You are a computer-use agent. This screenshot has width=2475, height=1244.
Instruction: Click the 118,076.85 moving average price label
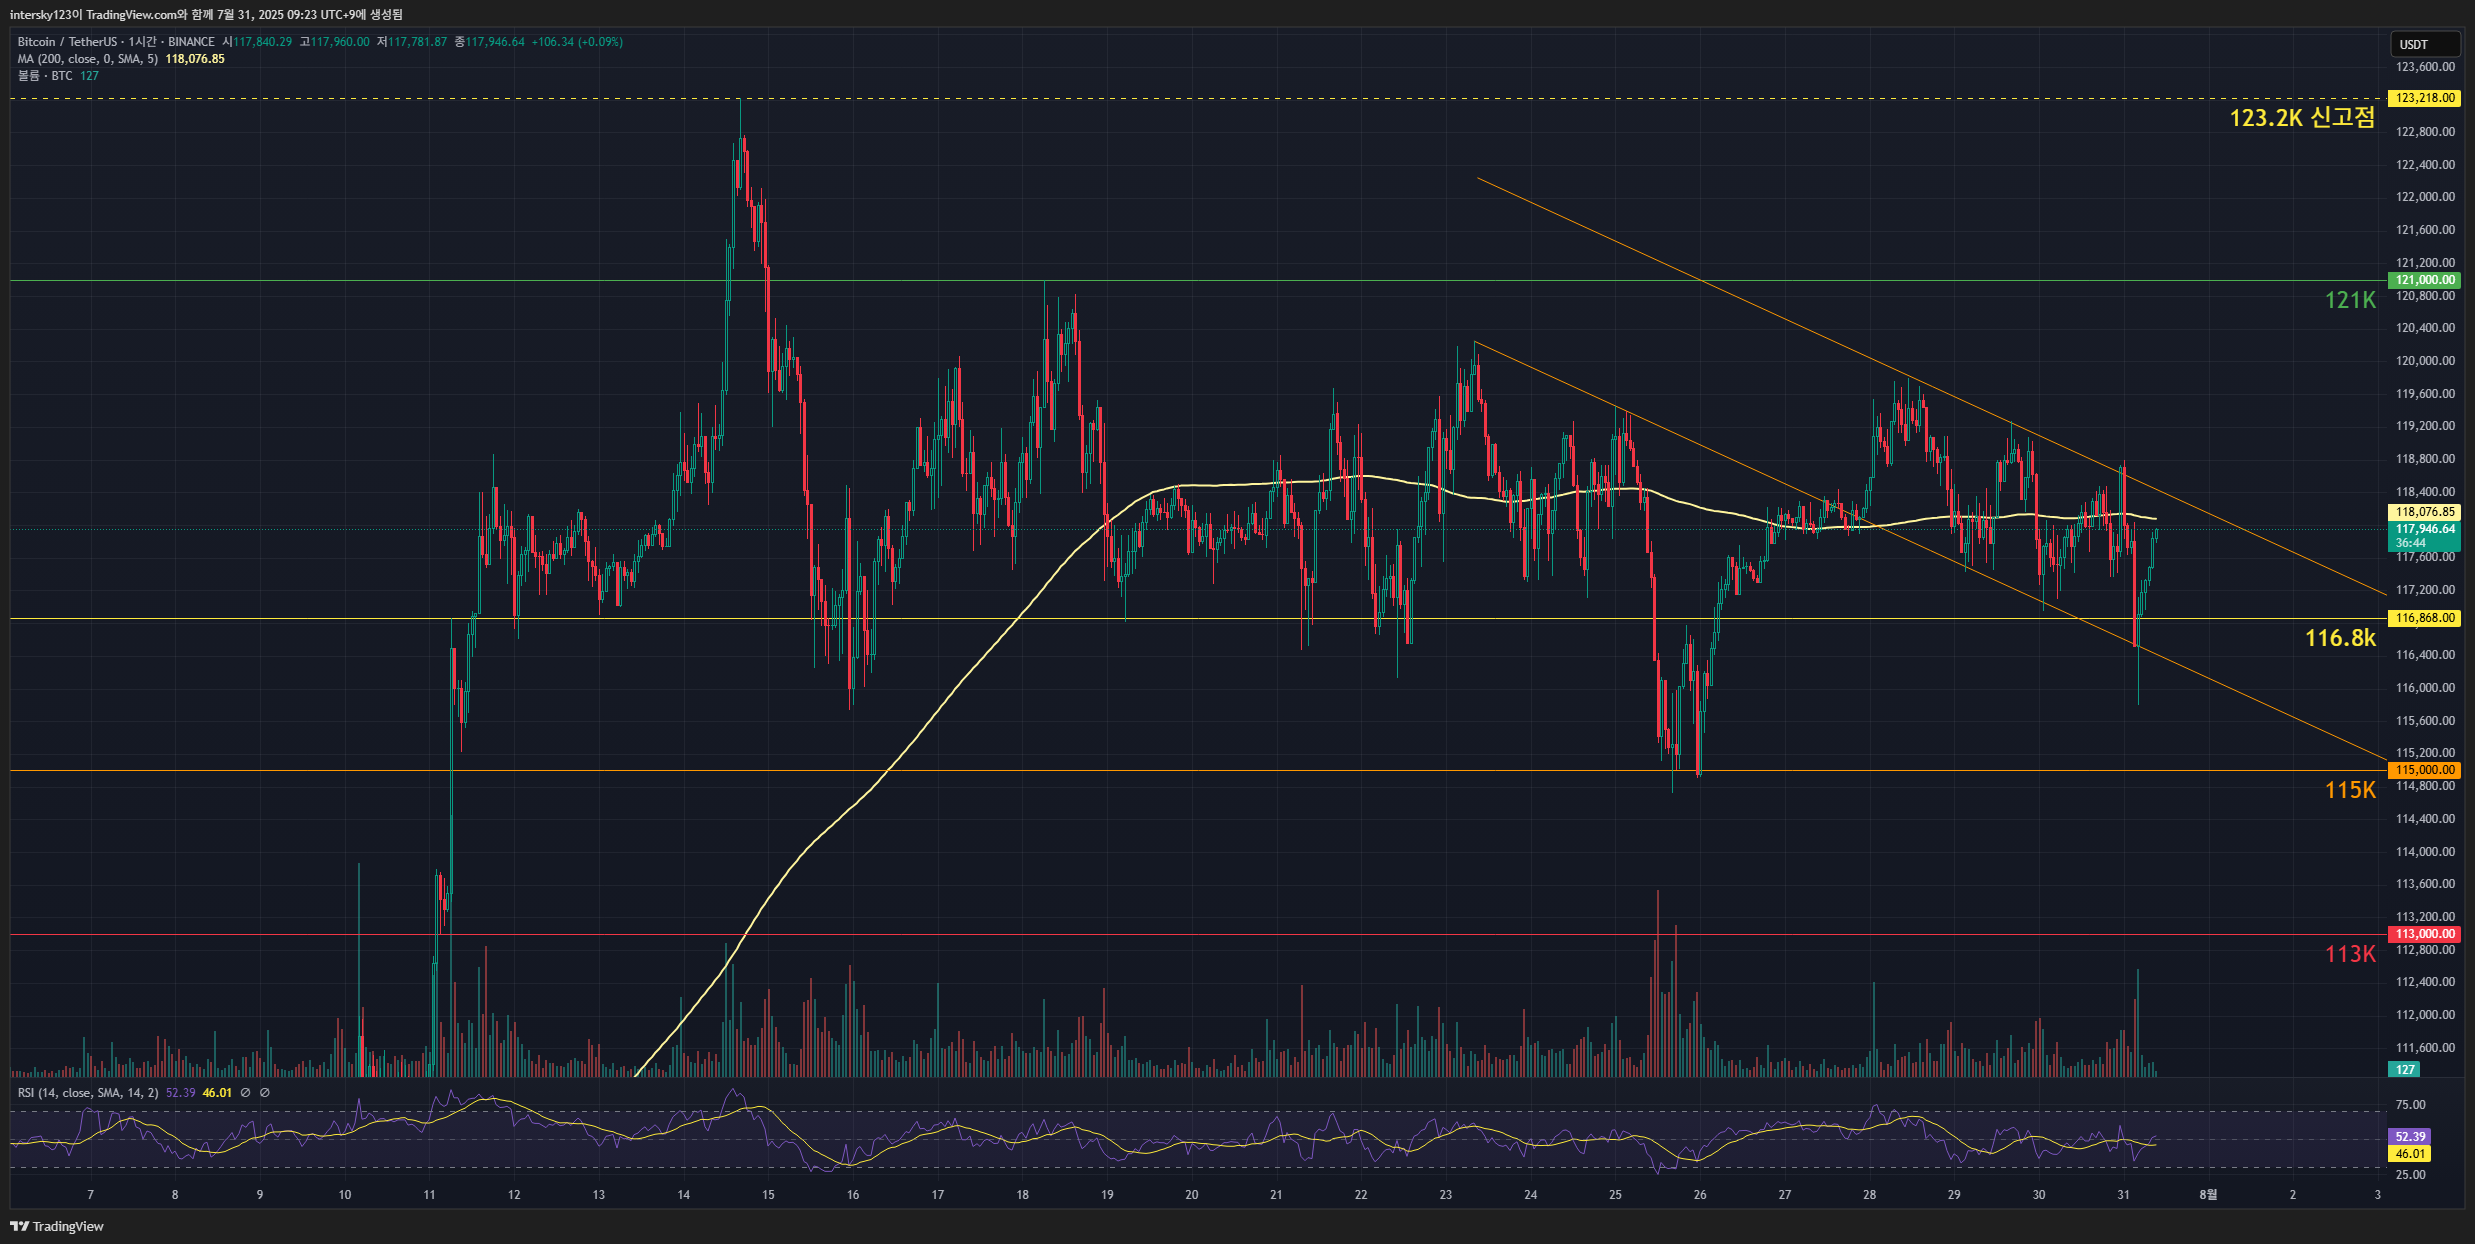pos(2425,512)
